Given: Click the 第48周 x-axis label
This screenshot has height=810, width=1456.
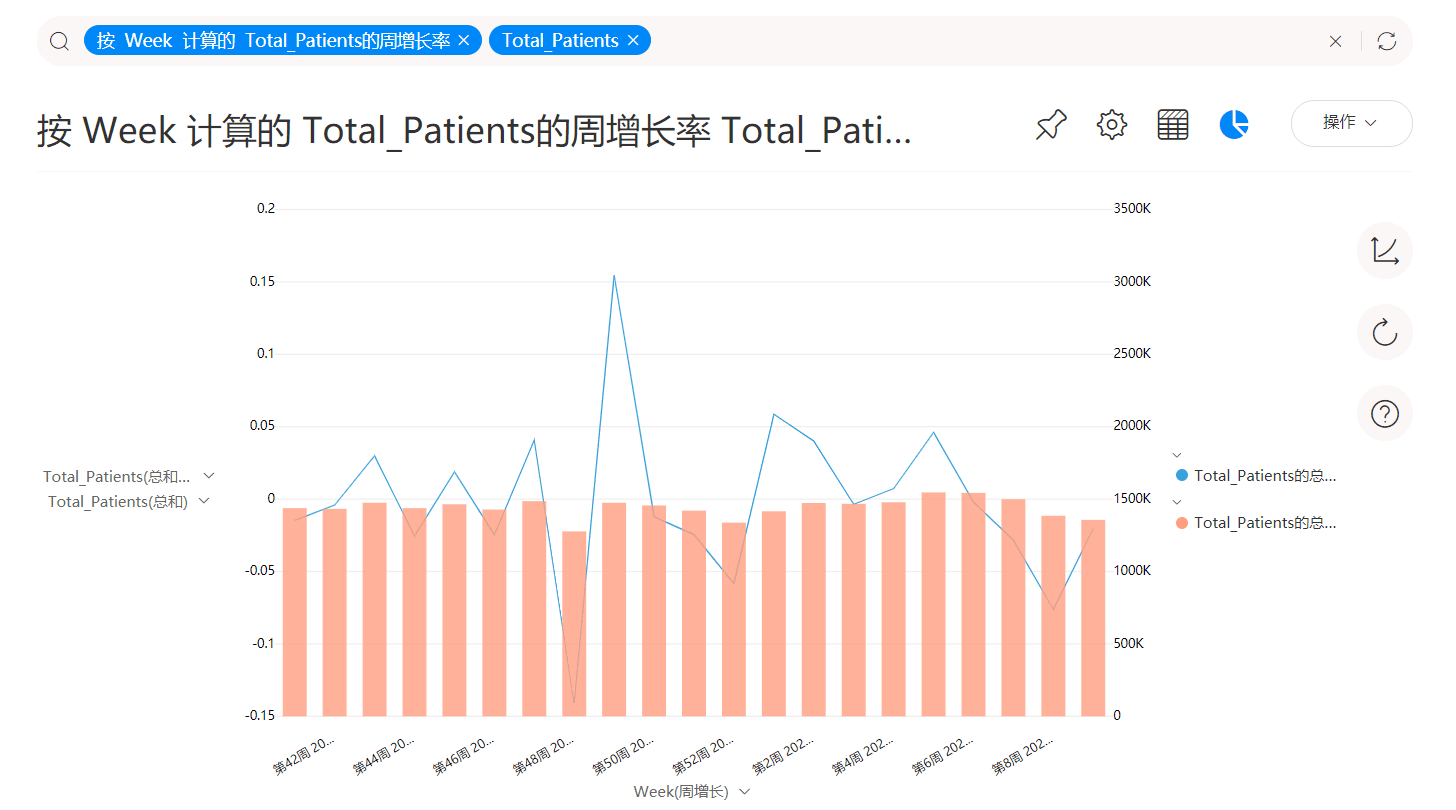Looking at the screenshot, I should coord(543,757).
